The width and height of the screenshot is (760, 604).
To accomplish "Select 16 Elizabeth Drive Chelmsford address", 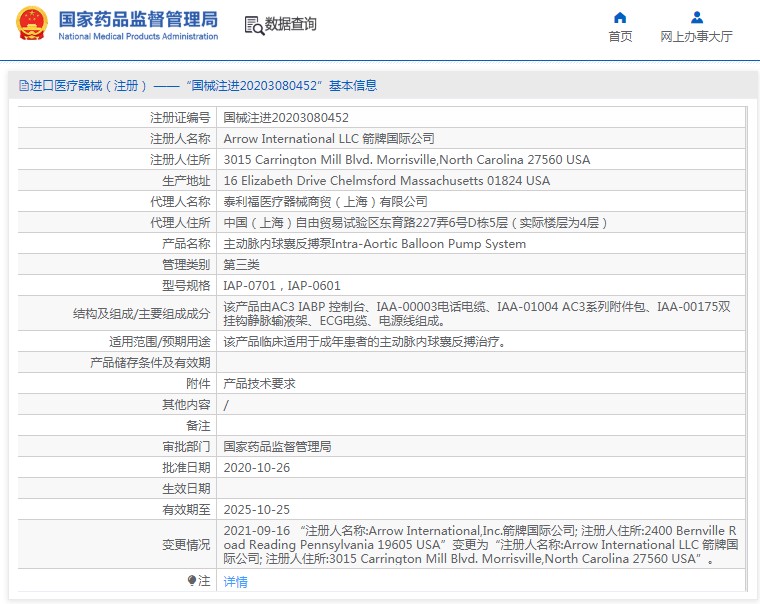I will pos(387,181).
